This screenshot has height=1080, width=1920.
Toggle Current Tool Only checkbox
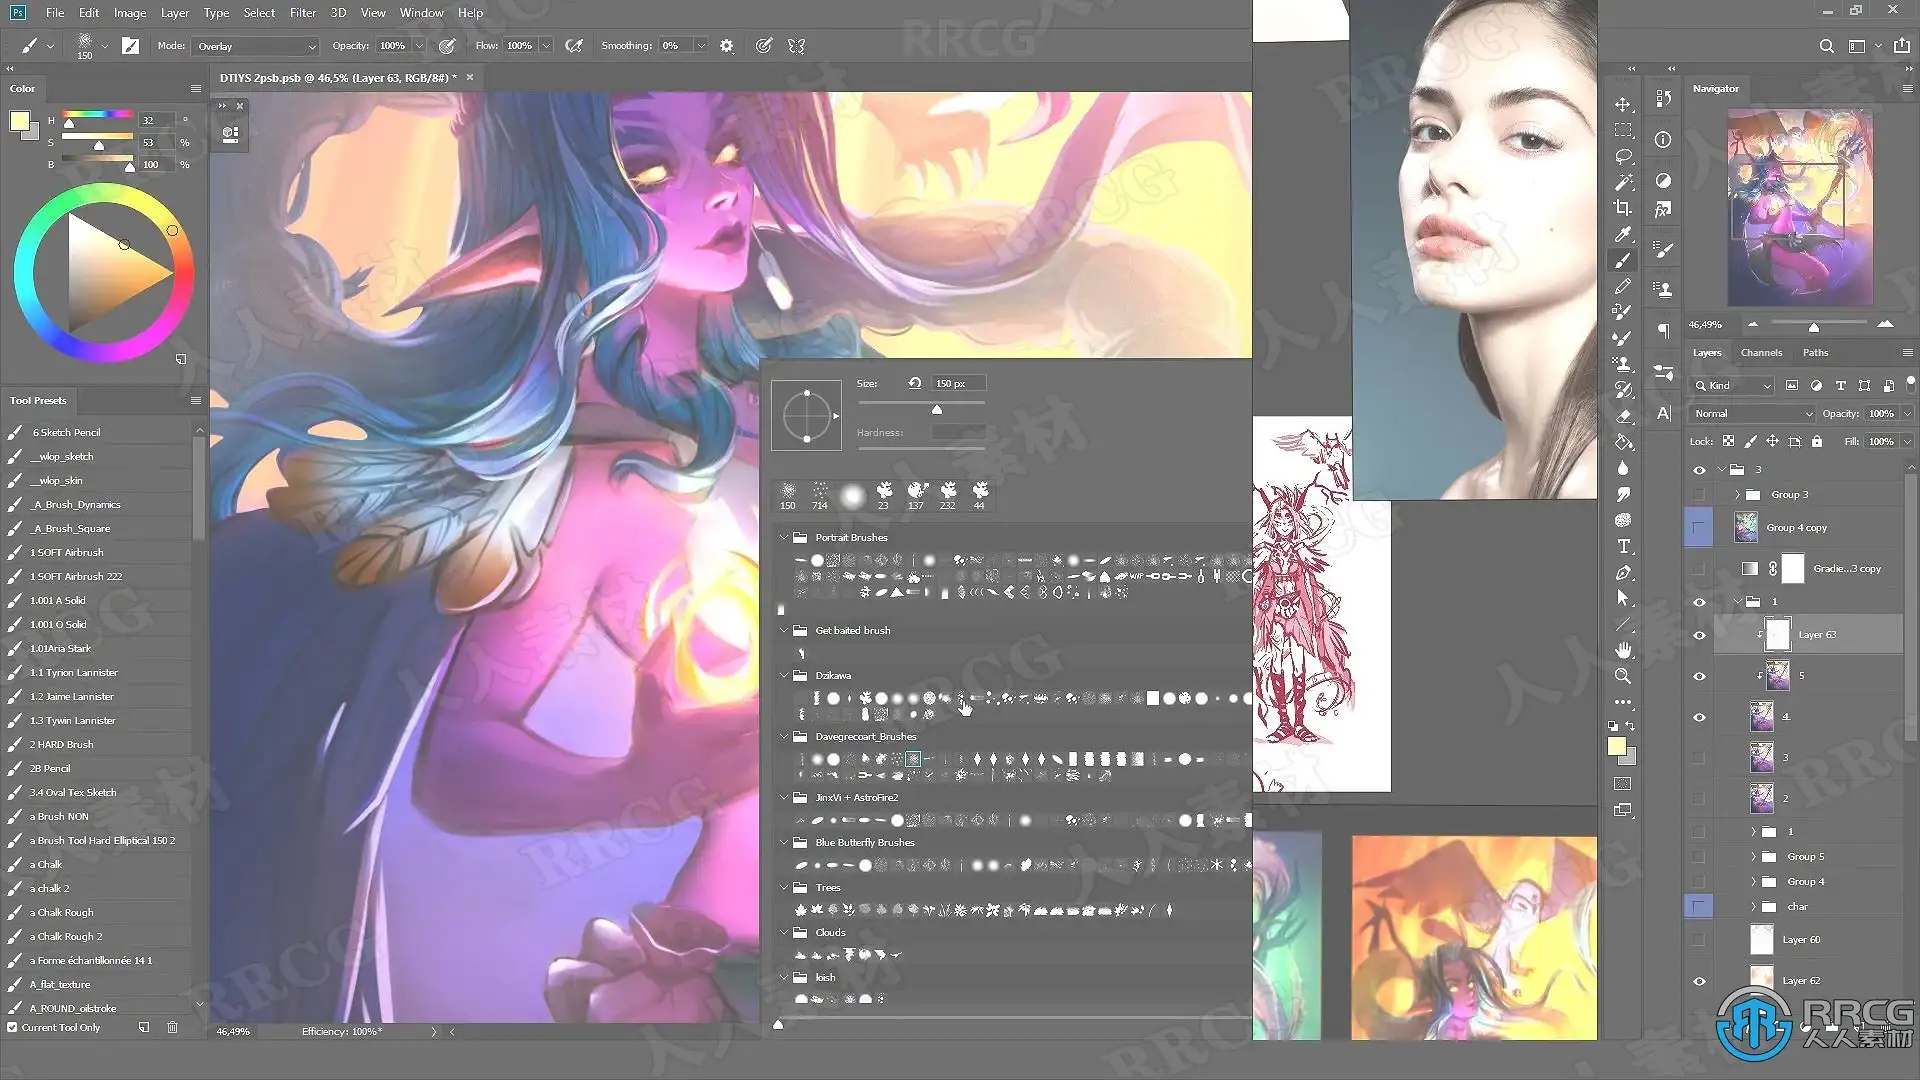[13, 1027]
